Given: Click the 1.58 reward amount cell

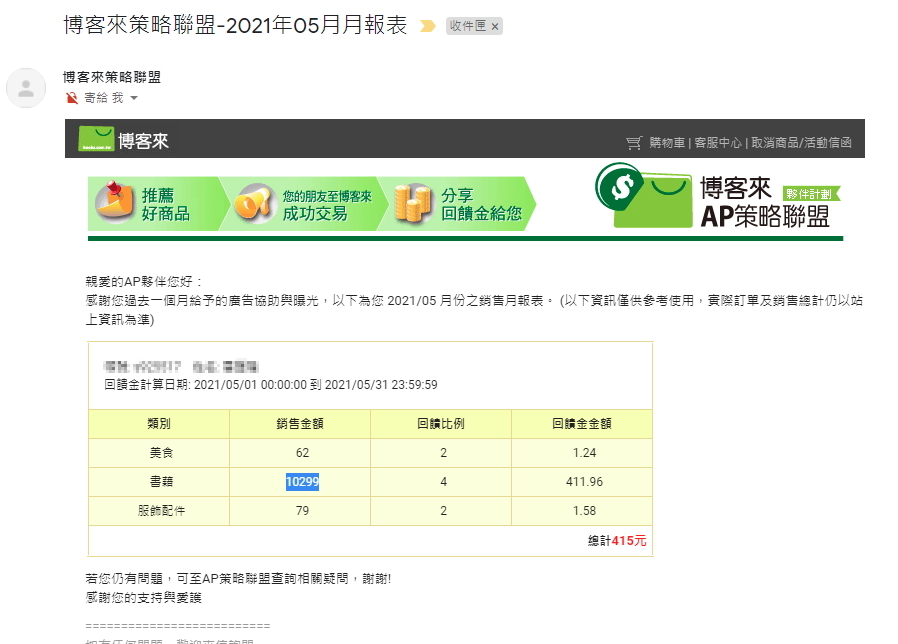Looking at the screenshot, I should [x=584, y=511].
